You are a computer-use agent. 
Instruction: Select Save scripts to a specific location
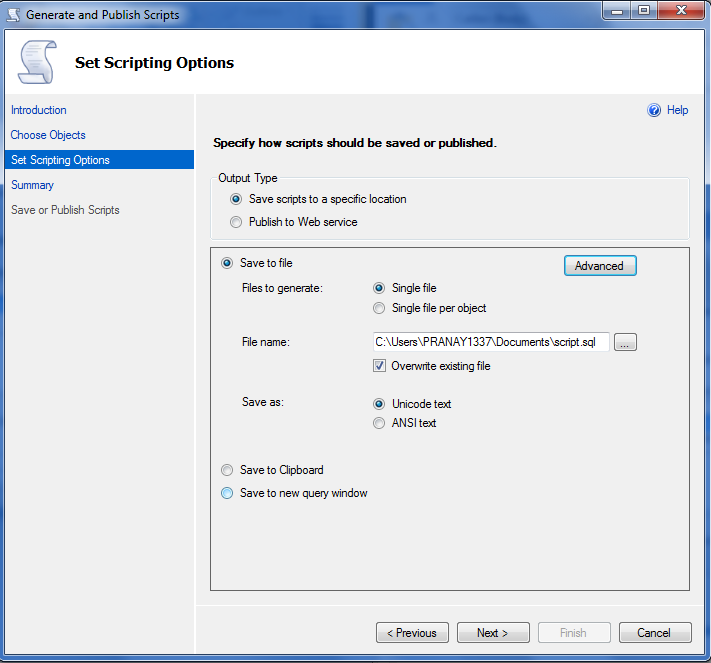pyautogui.click(x=236, y=199)
